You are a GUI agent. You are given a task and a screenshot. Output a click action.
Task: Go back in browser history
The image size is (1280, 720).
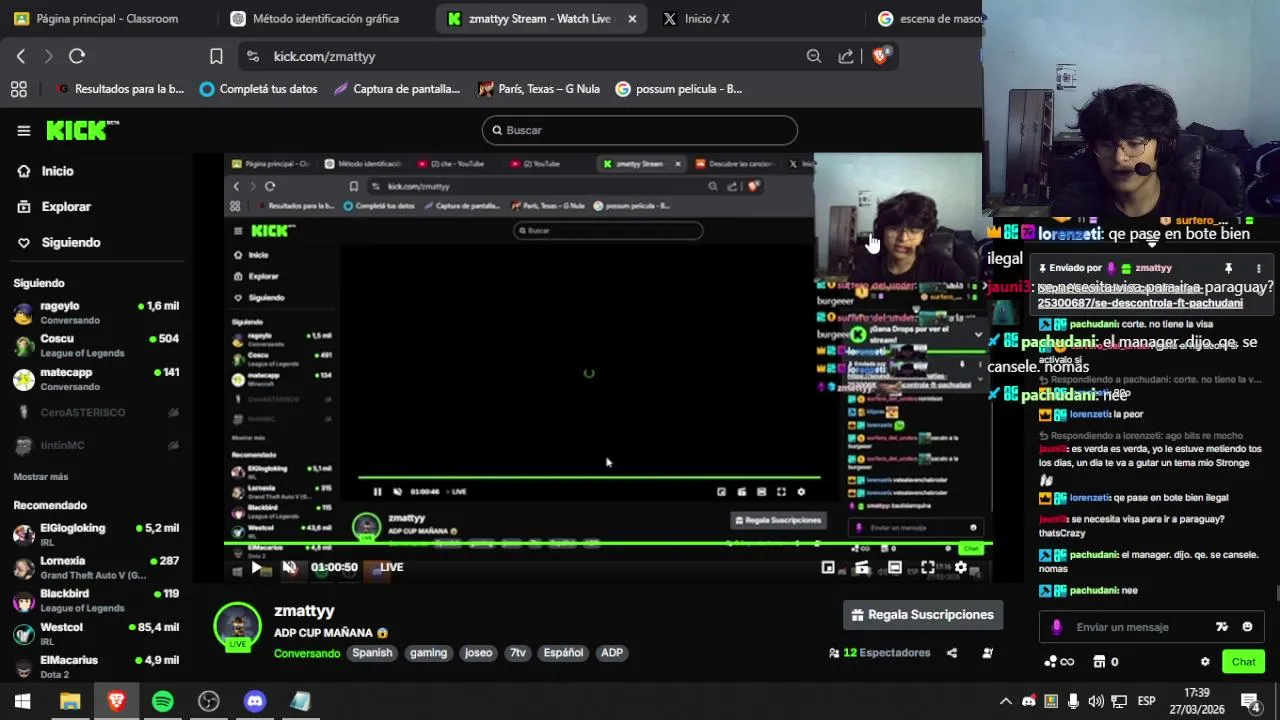(x=21, y=56)
